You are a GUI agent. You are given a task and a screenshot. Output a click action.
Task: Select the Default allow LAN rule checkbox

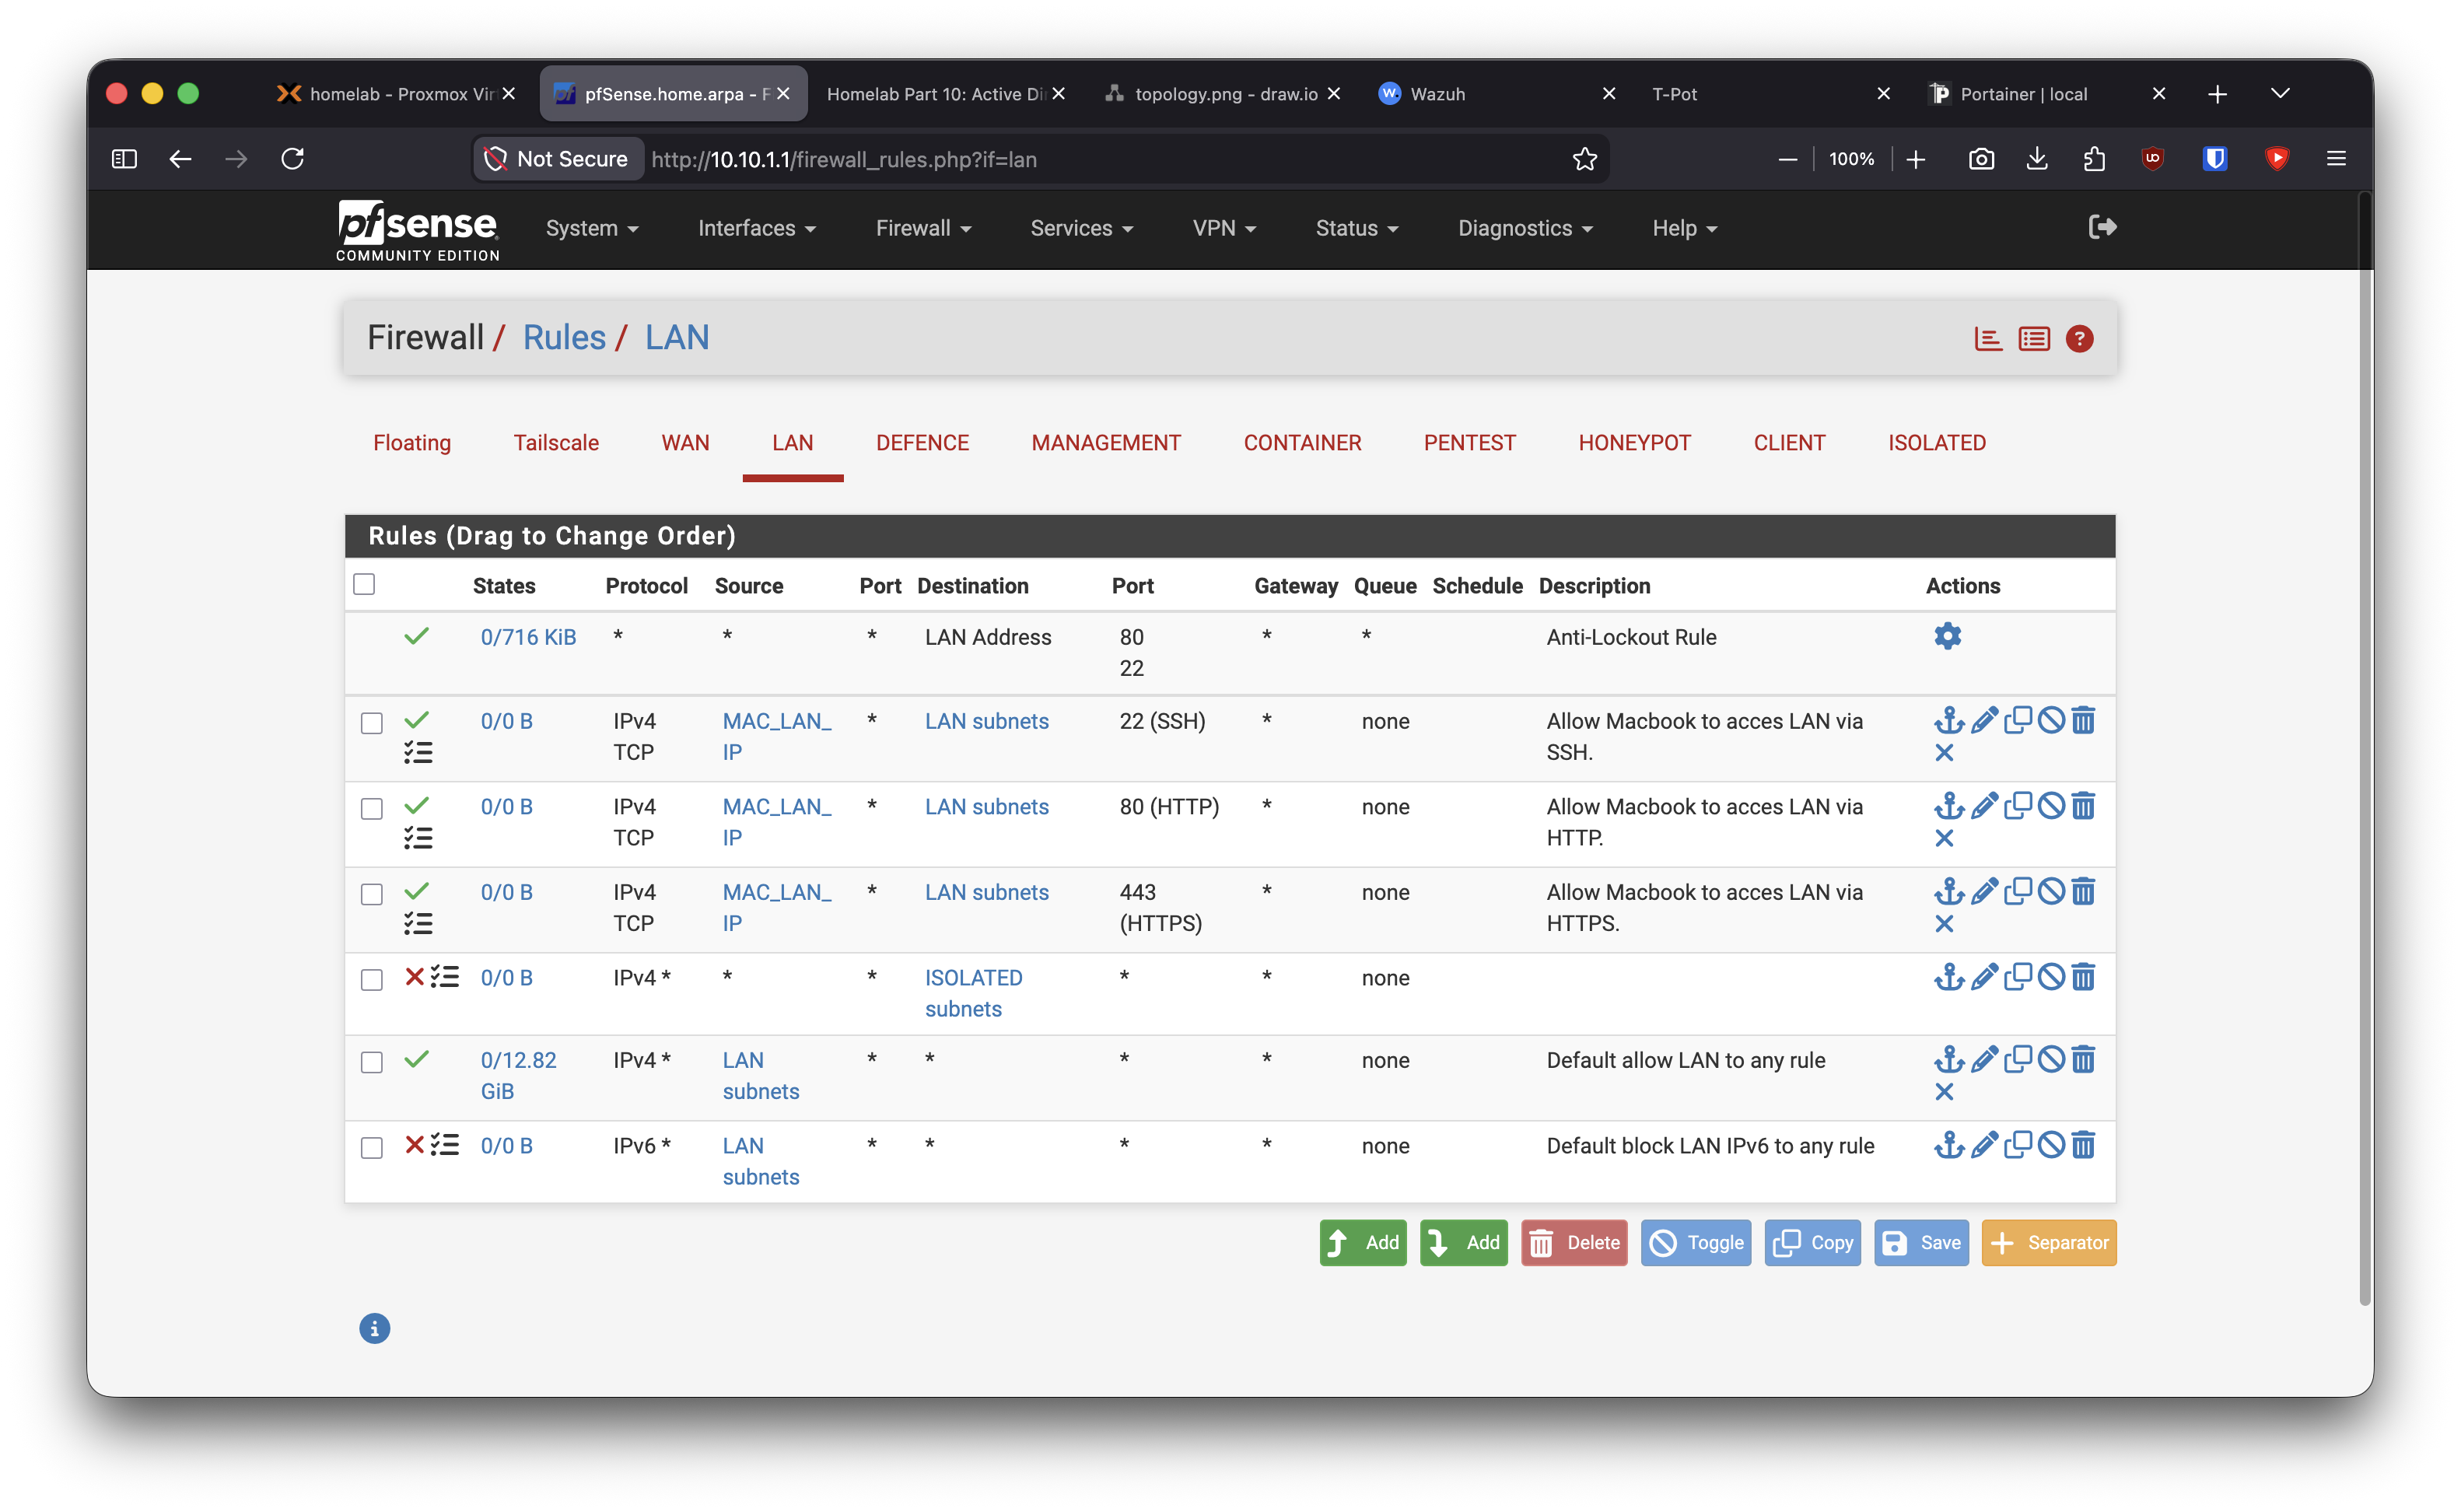pyautogui.click(x=371, y=1062)
